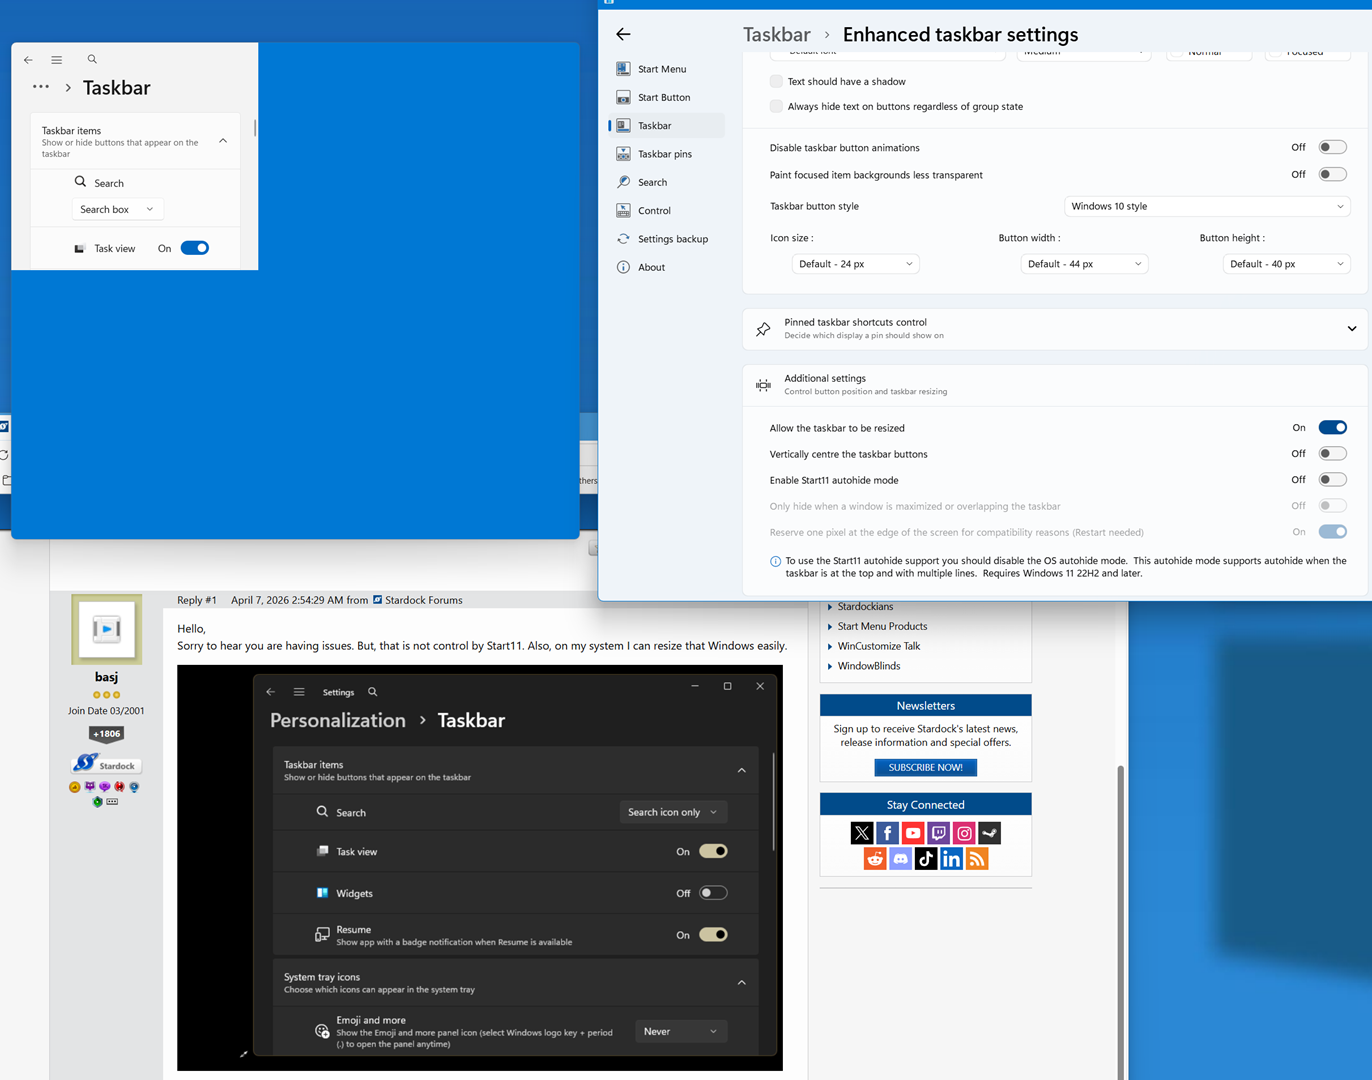Turn off Allow the taskbar to be resized
Viewport: 1372px width, 1080px height.
[1332, 428]
